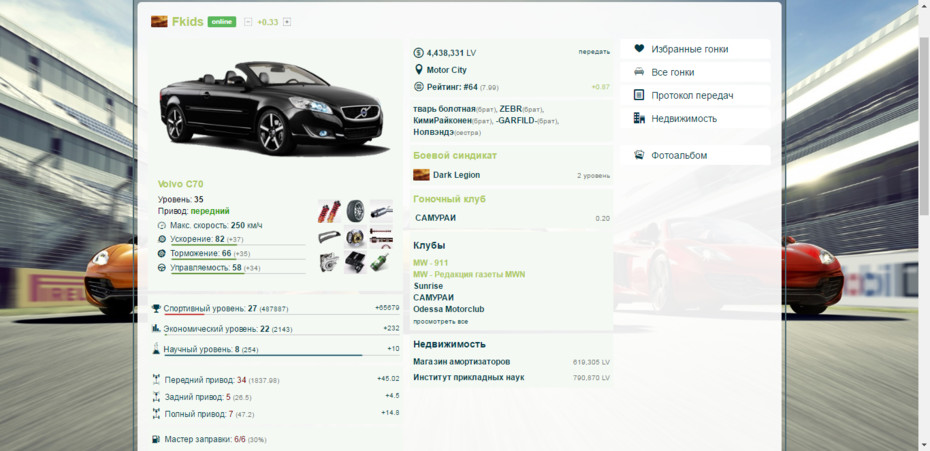Click the heart icon for Избранные гонки
Screen dimensions: 930x451
(639, 49)
